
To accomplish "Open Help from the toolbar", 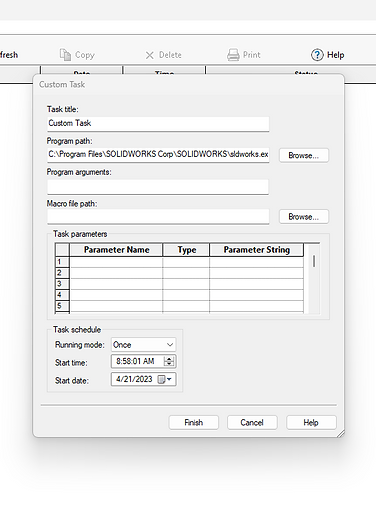I will 327,55.
